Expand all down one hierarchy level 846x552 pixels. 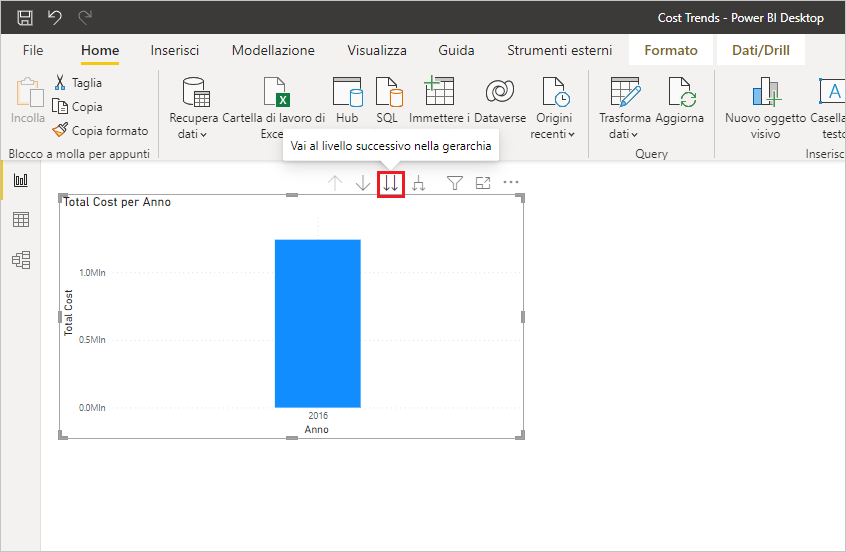click(x=419, y=183)
